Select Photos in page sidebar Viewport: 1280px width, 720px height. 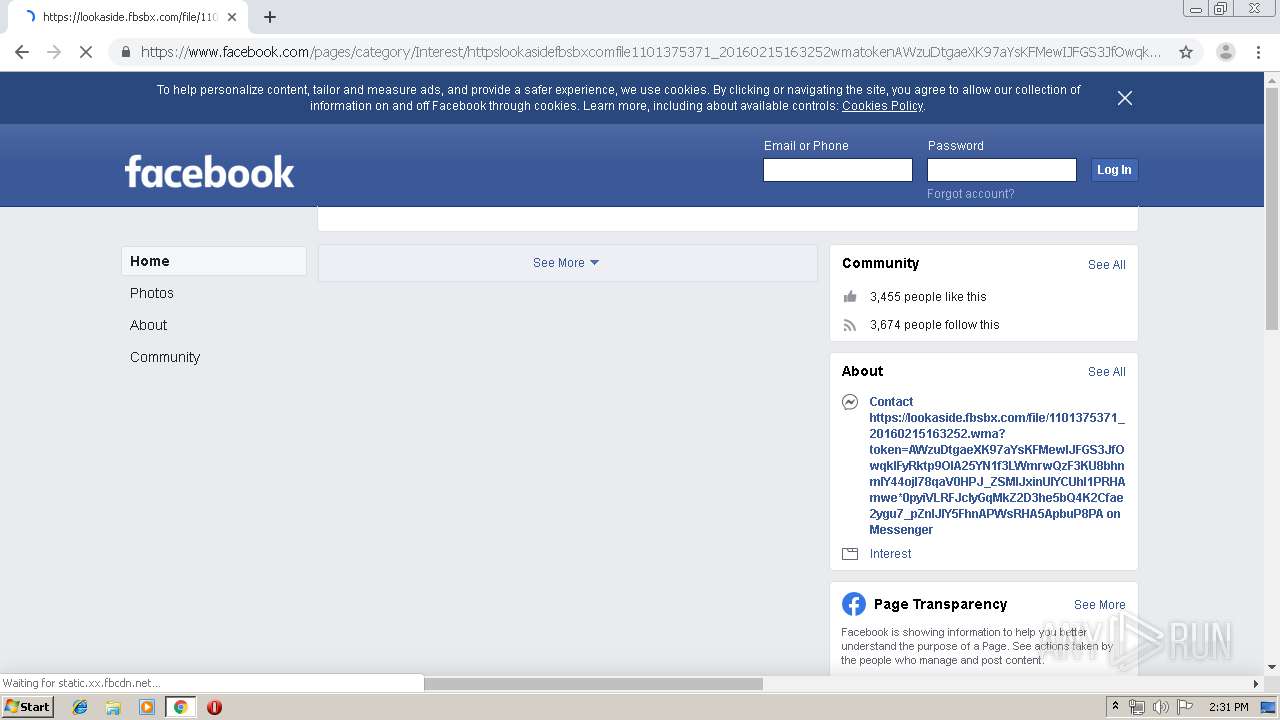pos(152,293)
